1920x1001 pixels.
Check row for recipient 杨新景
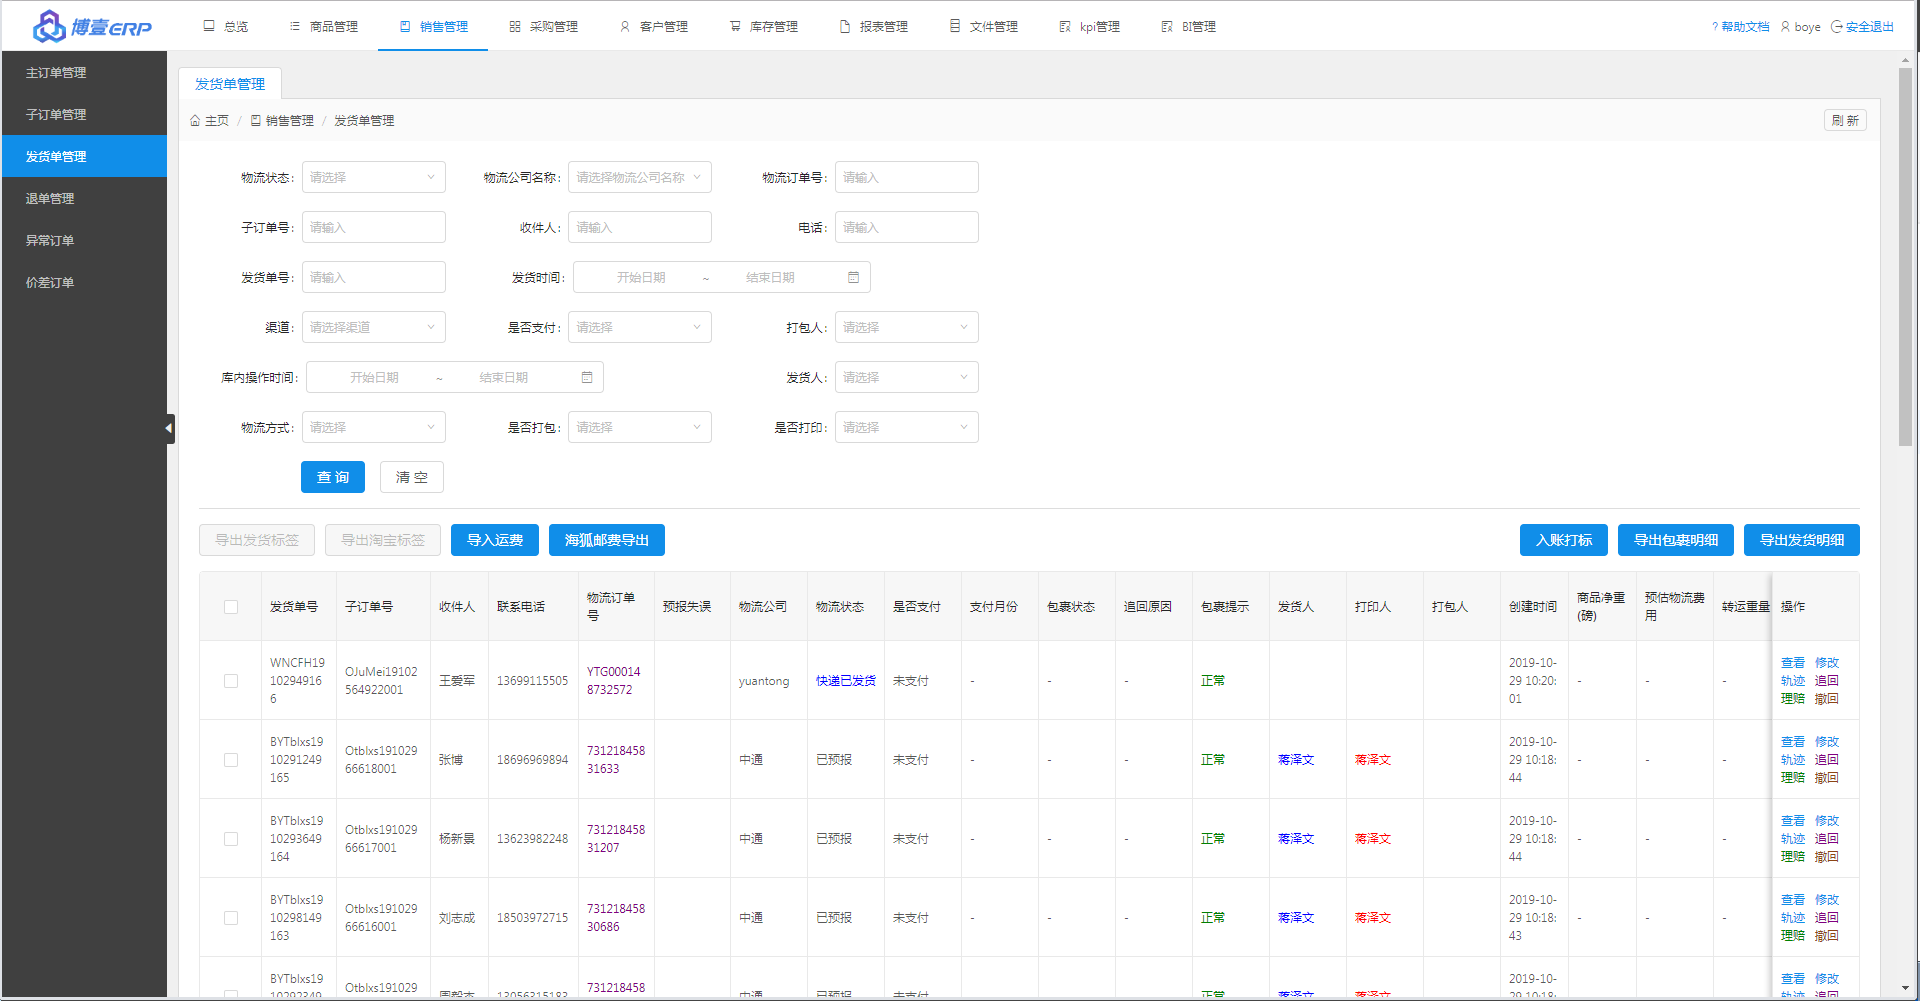[231, 839]
